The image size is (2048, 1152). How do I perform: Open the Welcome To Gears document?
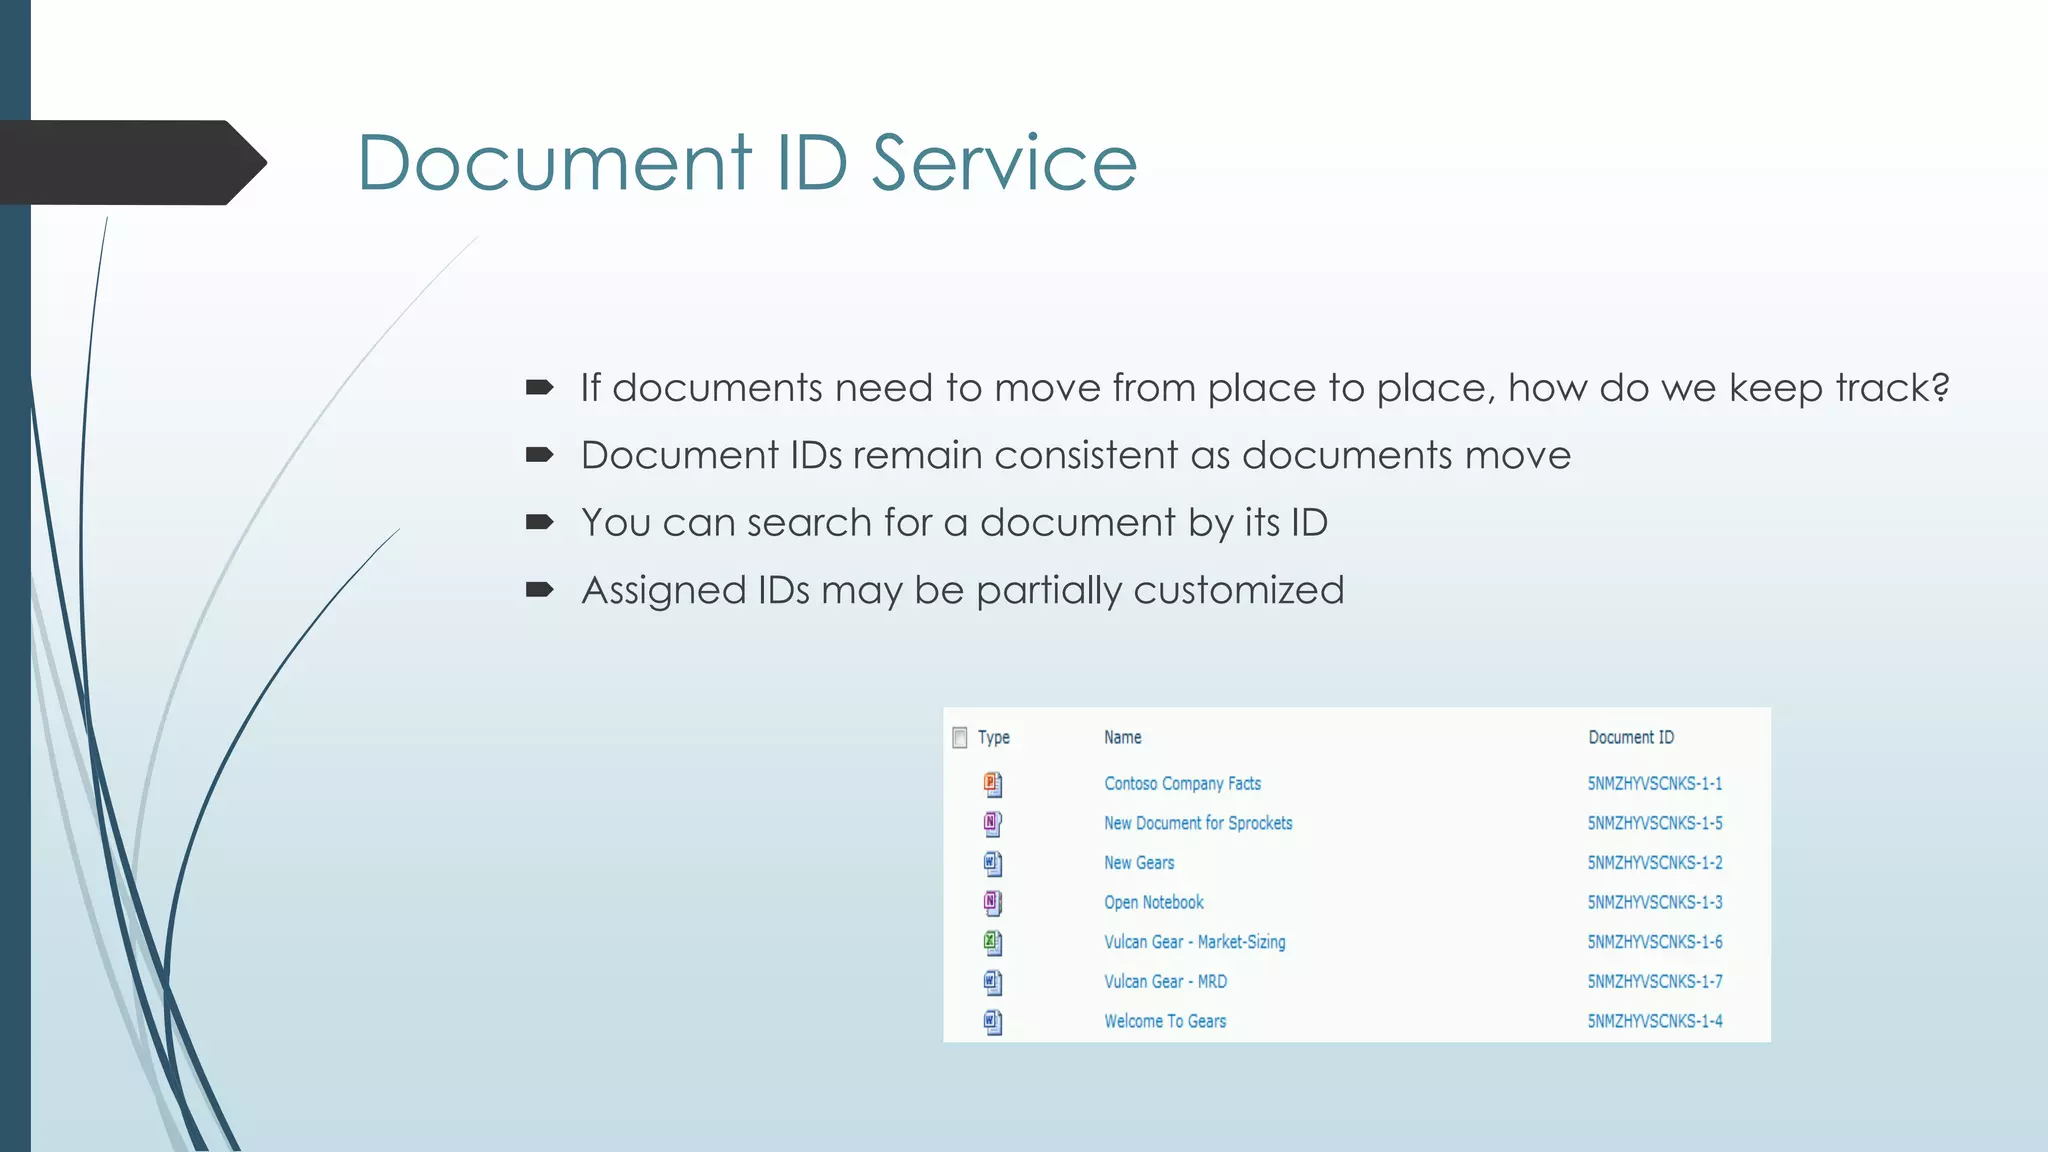(x=1165, y=1021)
